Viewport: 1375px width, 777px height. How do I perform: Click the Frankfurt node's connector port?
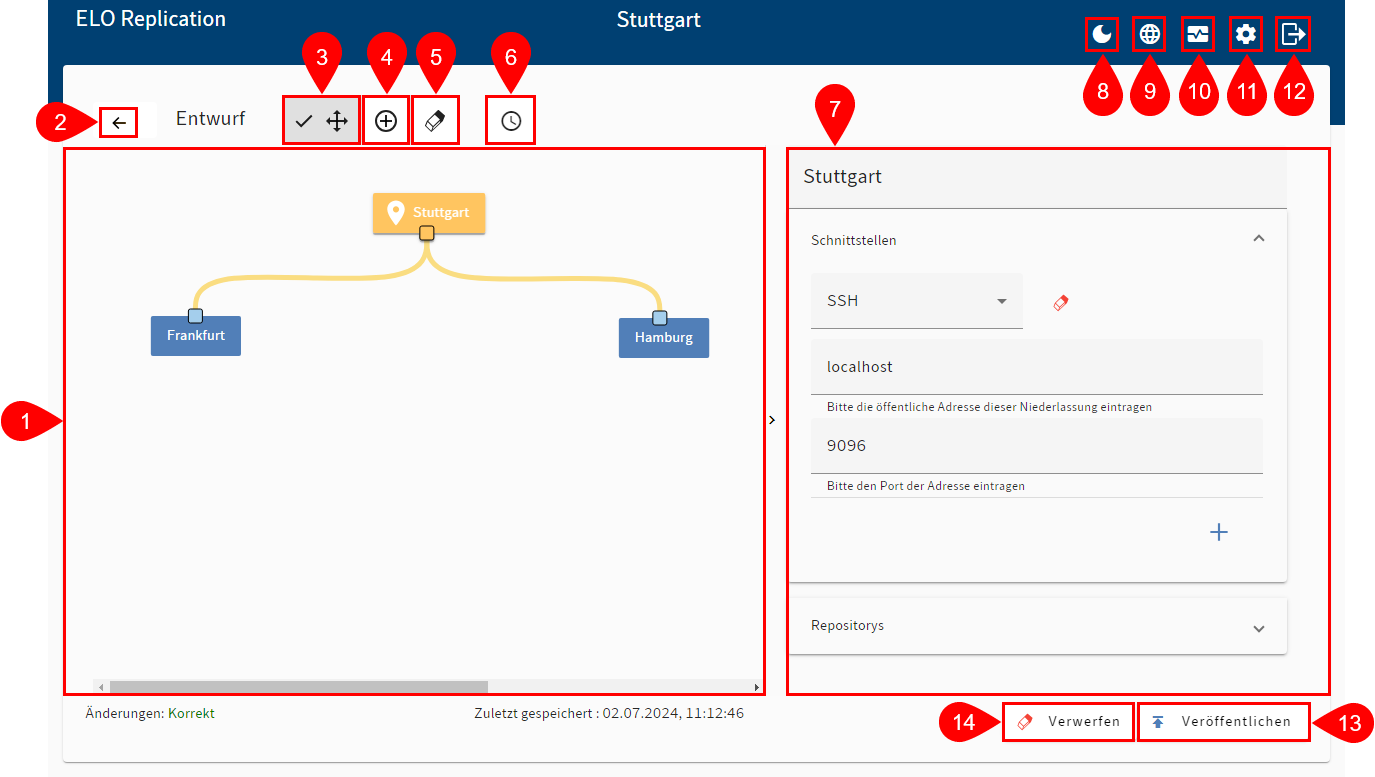(196, 316)
